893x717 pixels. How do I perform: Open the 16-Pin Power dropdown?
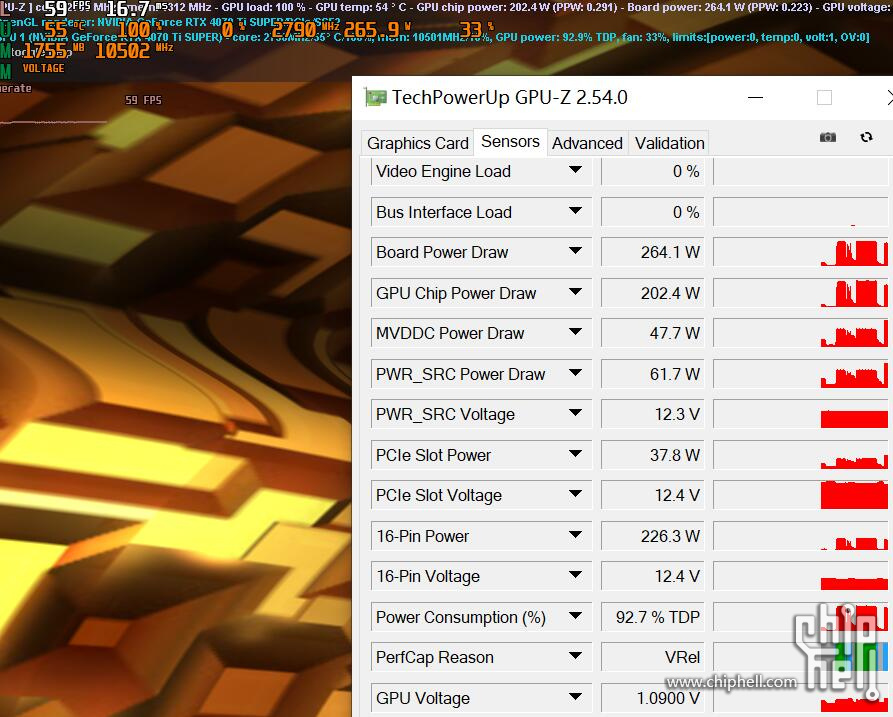tap(575, 534)
